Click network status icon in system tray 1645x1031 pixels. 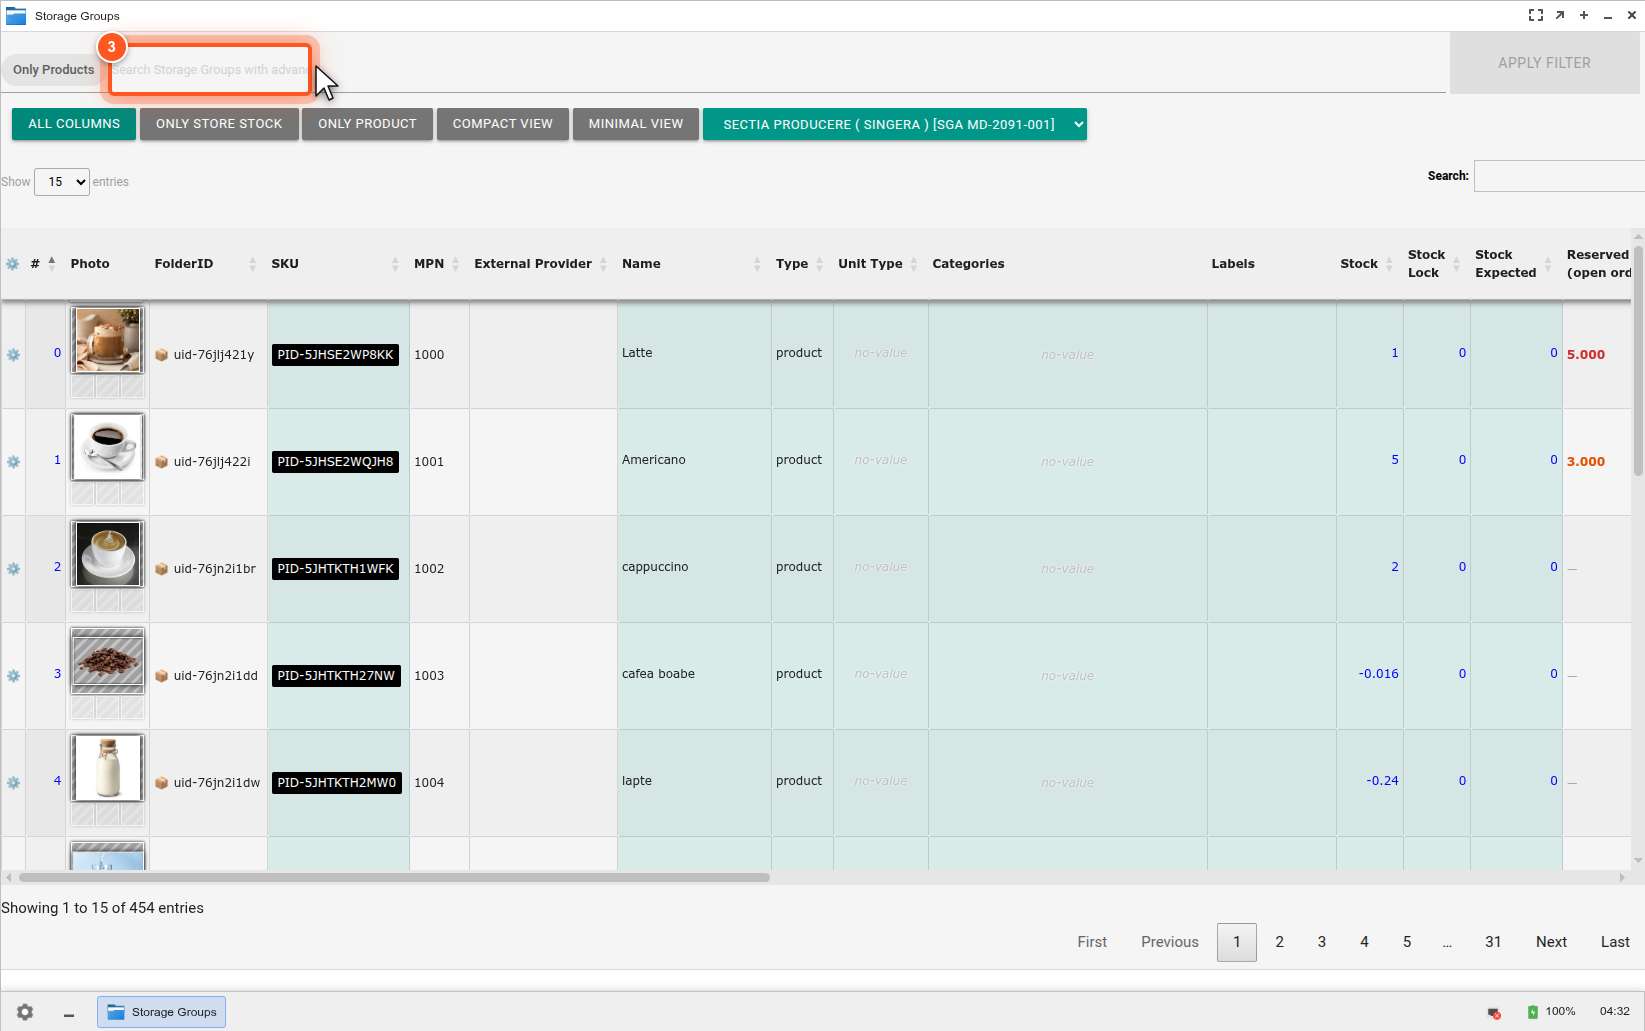click(1494, 1013)
